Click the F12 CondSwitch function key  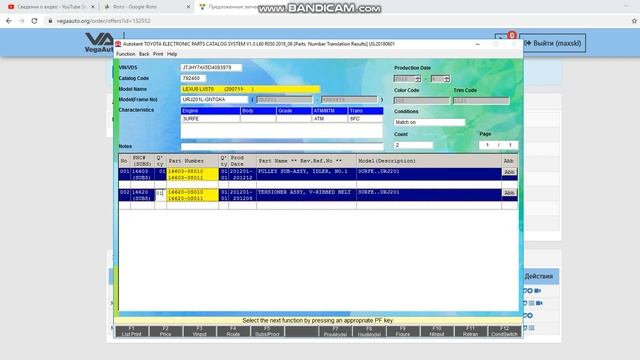504,331
